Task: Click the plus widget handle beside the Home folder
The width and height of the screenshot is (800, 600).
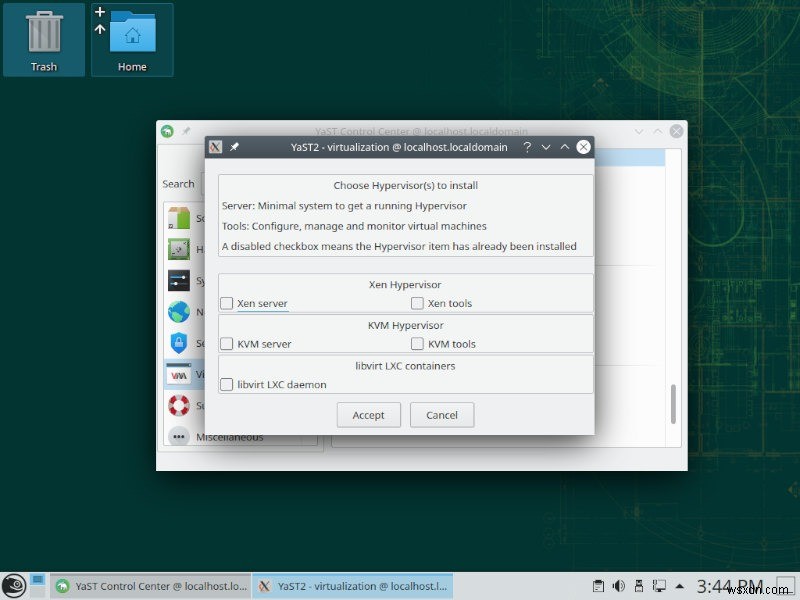Action: (x=100, y=11)
